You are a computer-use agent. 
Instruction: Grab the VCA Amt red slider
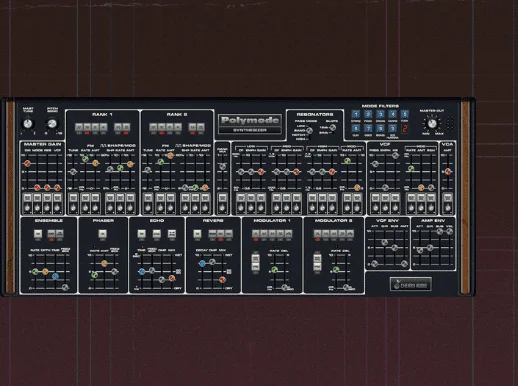[448, 171]
